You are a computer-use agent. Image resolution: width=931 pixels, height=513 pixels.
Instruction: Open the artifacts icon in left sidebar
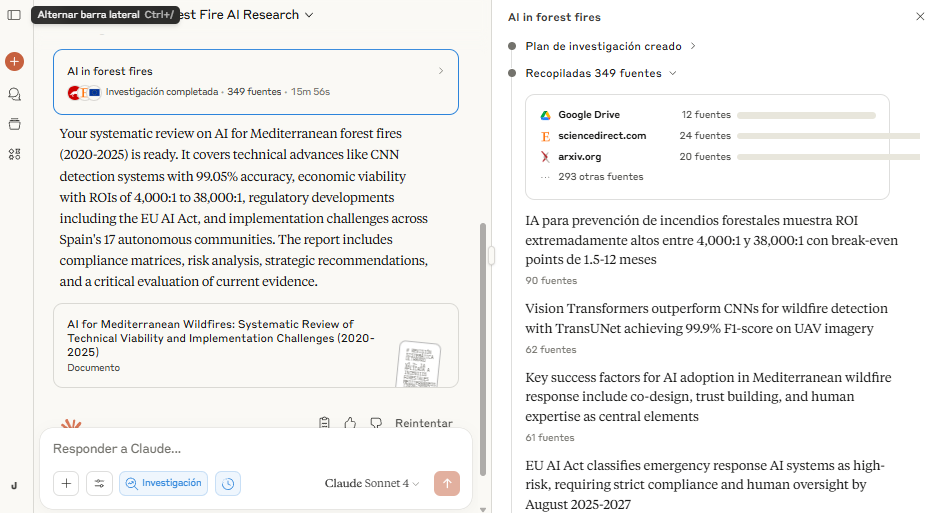[14, 154]
